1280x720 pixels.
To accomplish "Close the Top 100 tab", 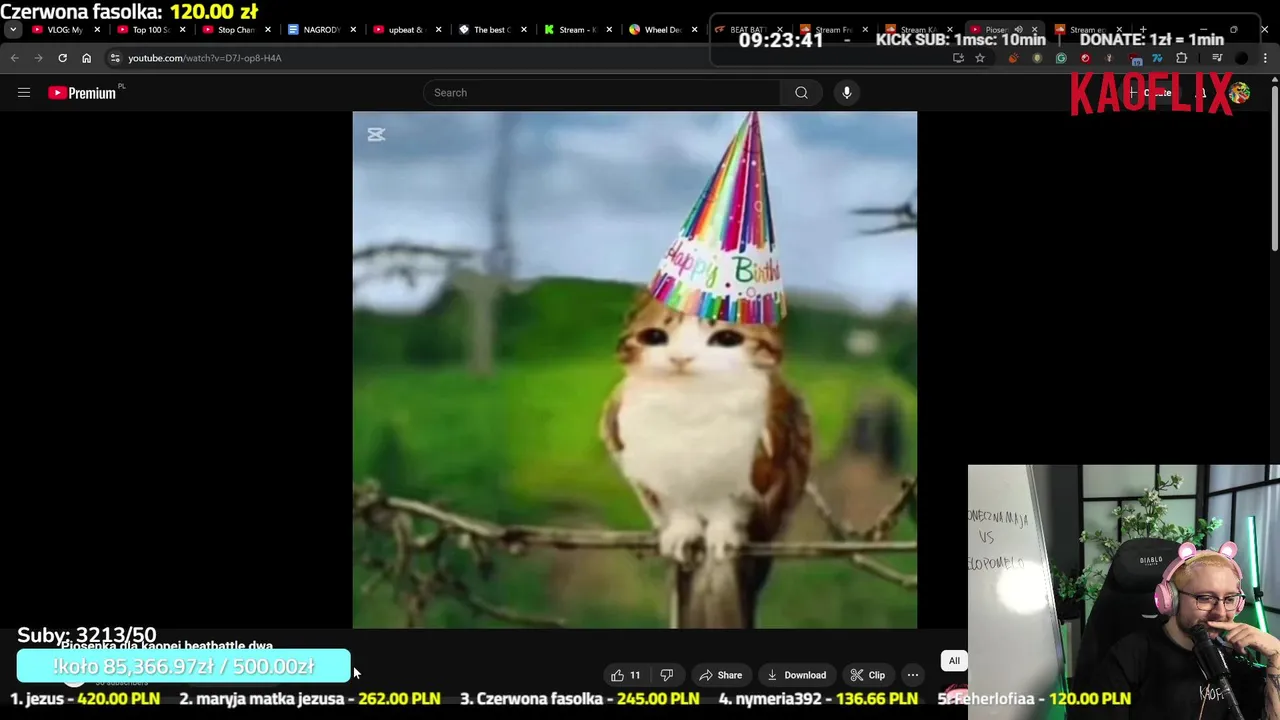I will coord(182,30).
